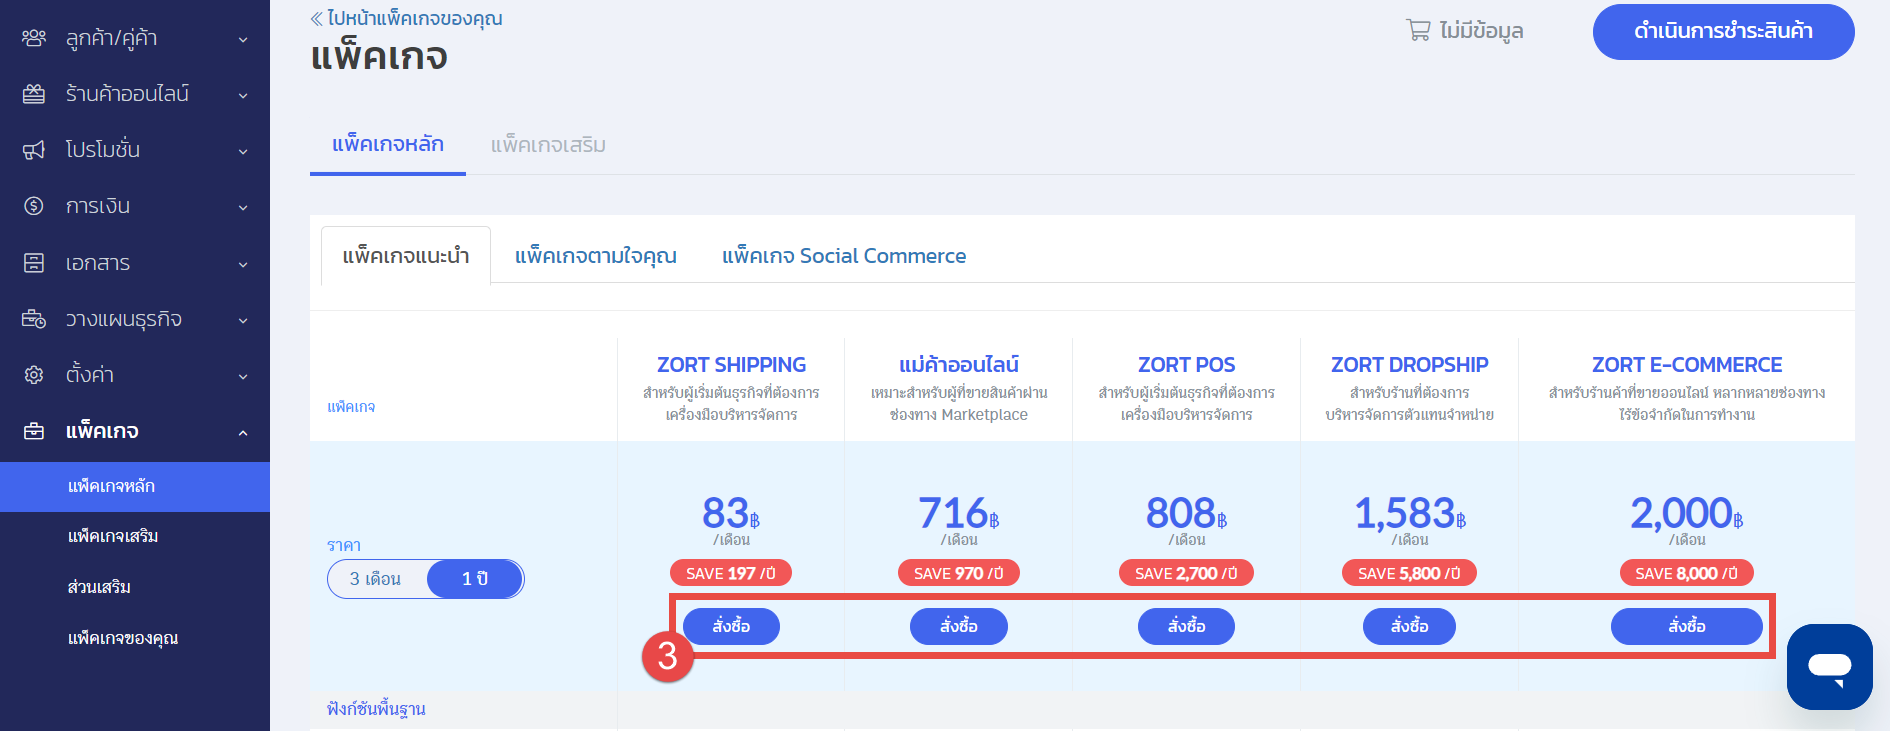Open the แพ็คเกจแนะนำ tab
This screenshot has height=731, width=1890.
pyautogui.click(x=406, y=256)
